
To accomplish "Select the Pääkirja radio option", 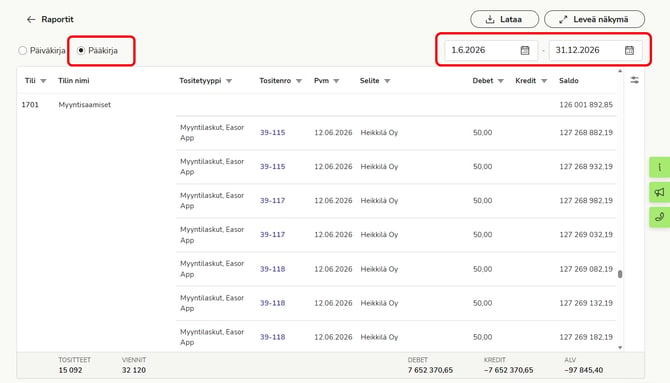I will (x=81, y=50).
